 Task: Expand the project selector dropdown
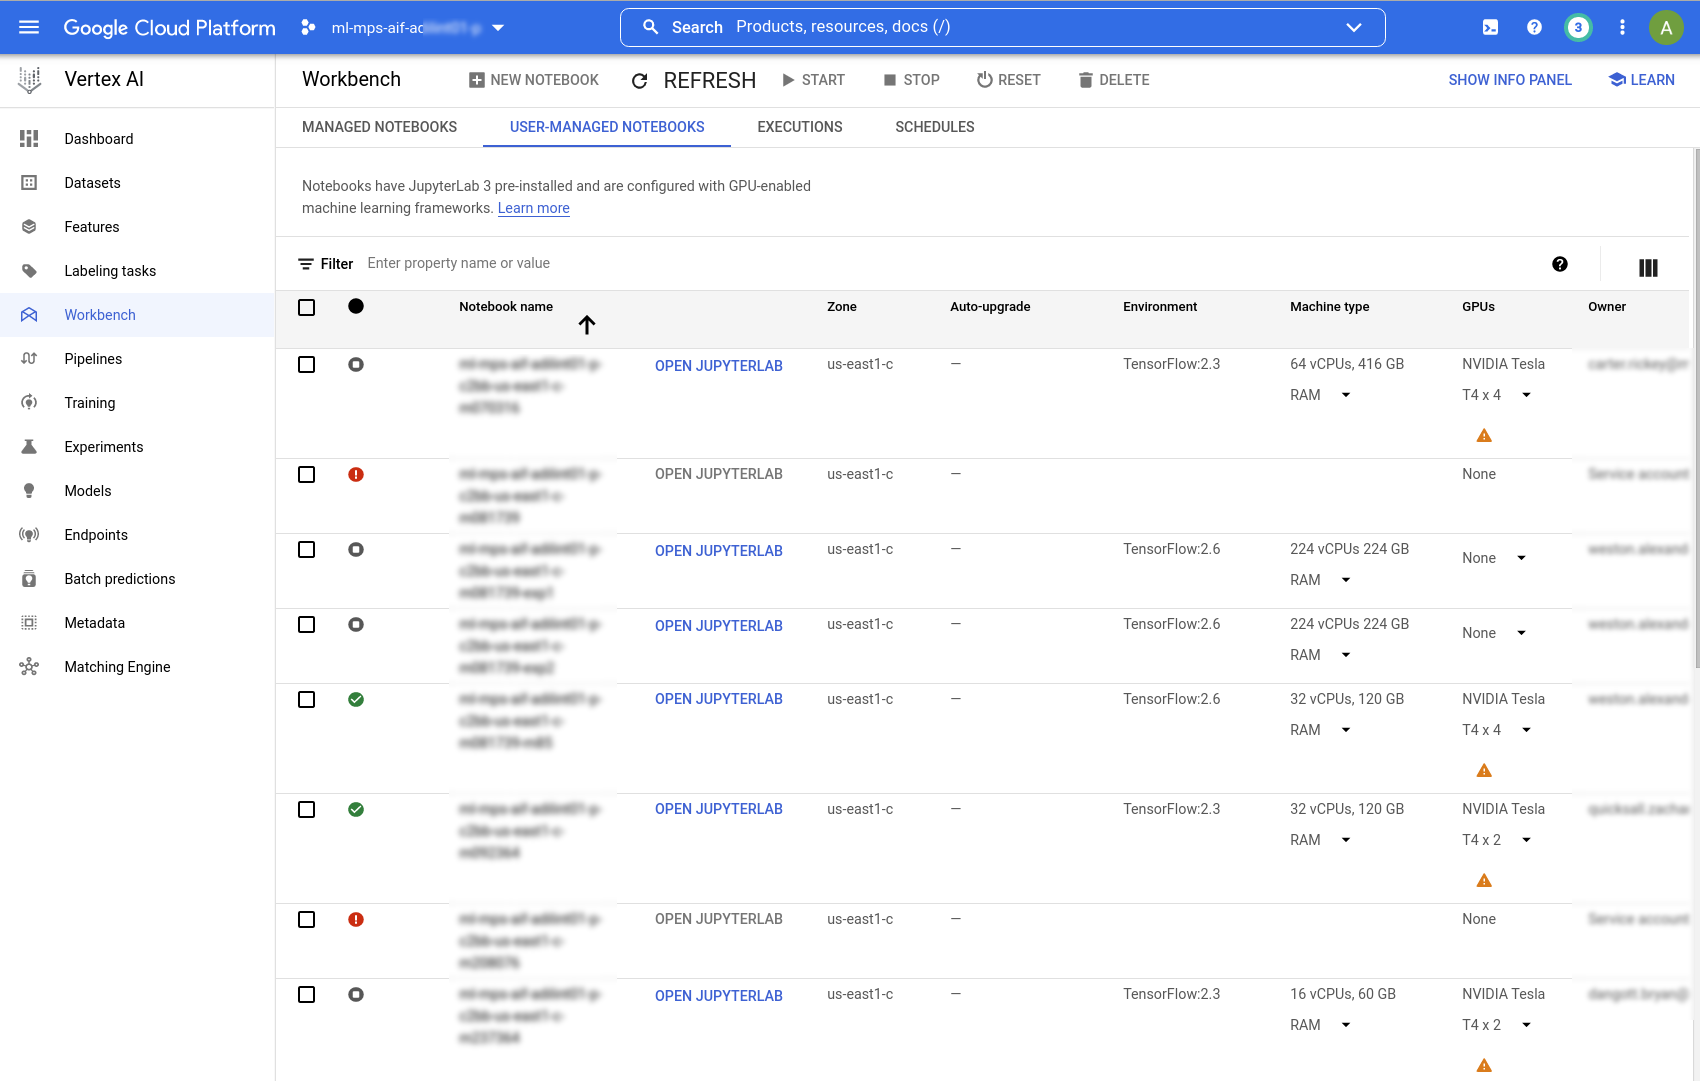498,27
